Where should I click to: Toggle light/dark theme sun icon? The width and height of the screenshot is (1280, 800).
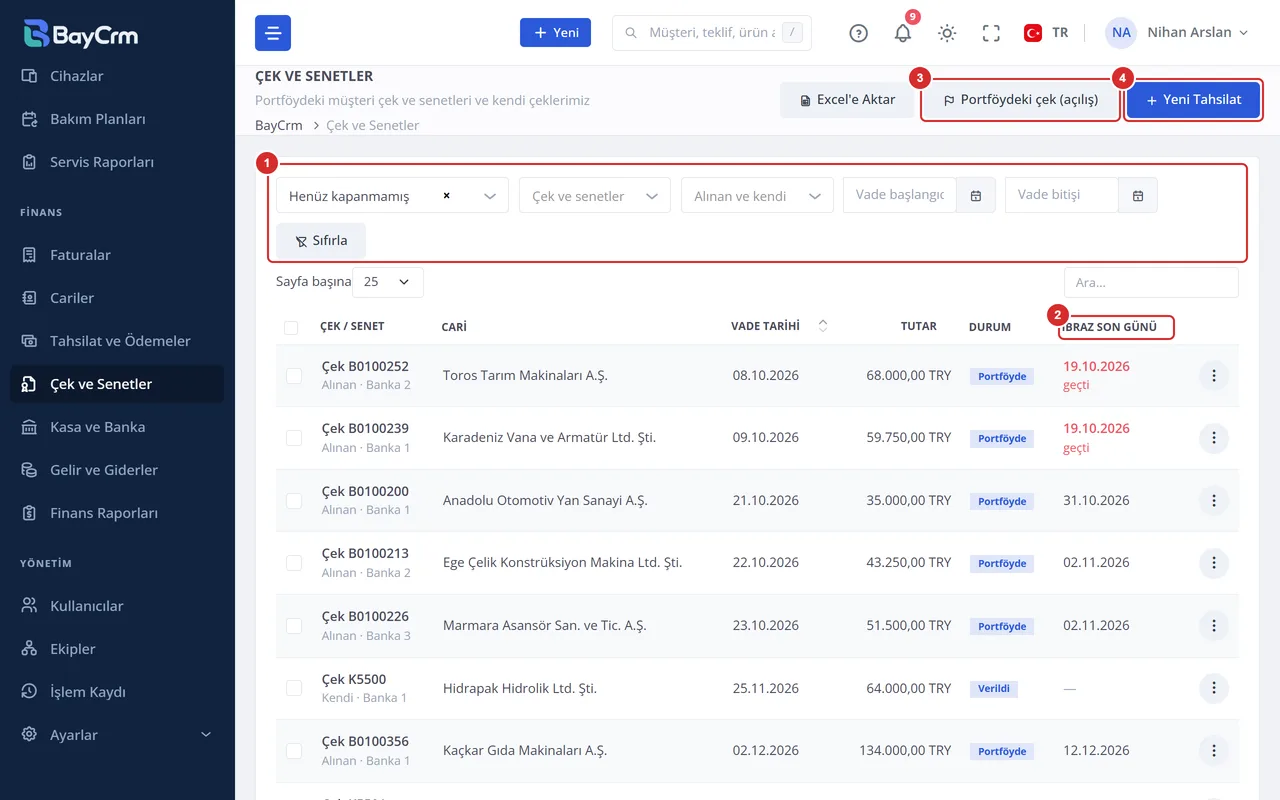tap(947, 33)
